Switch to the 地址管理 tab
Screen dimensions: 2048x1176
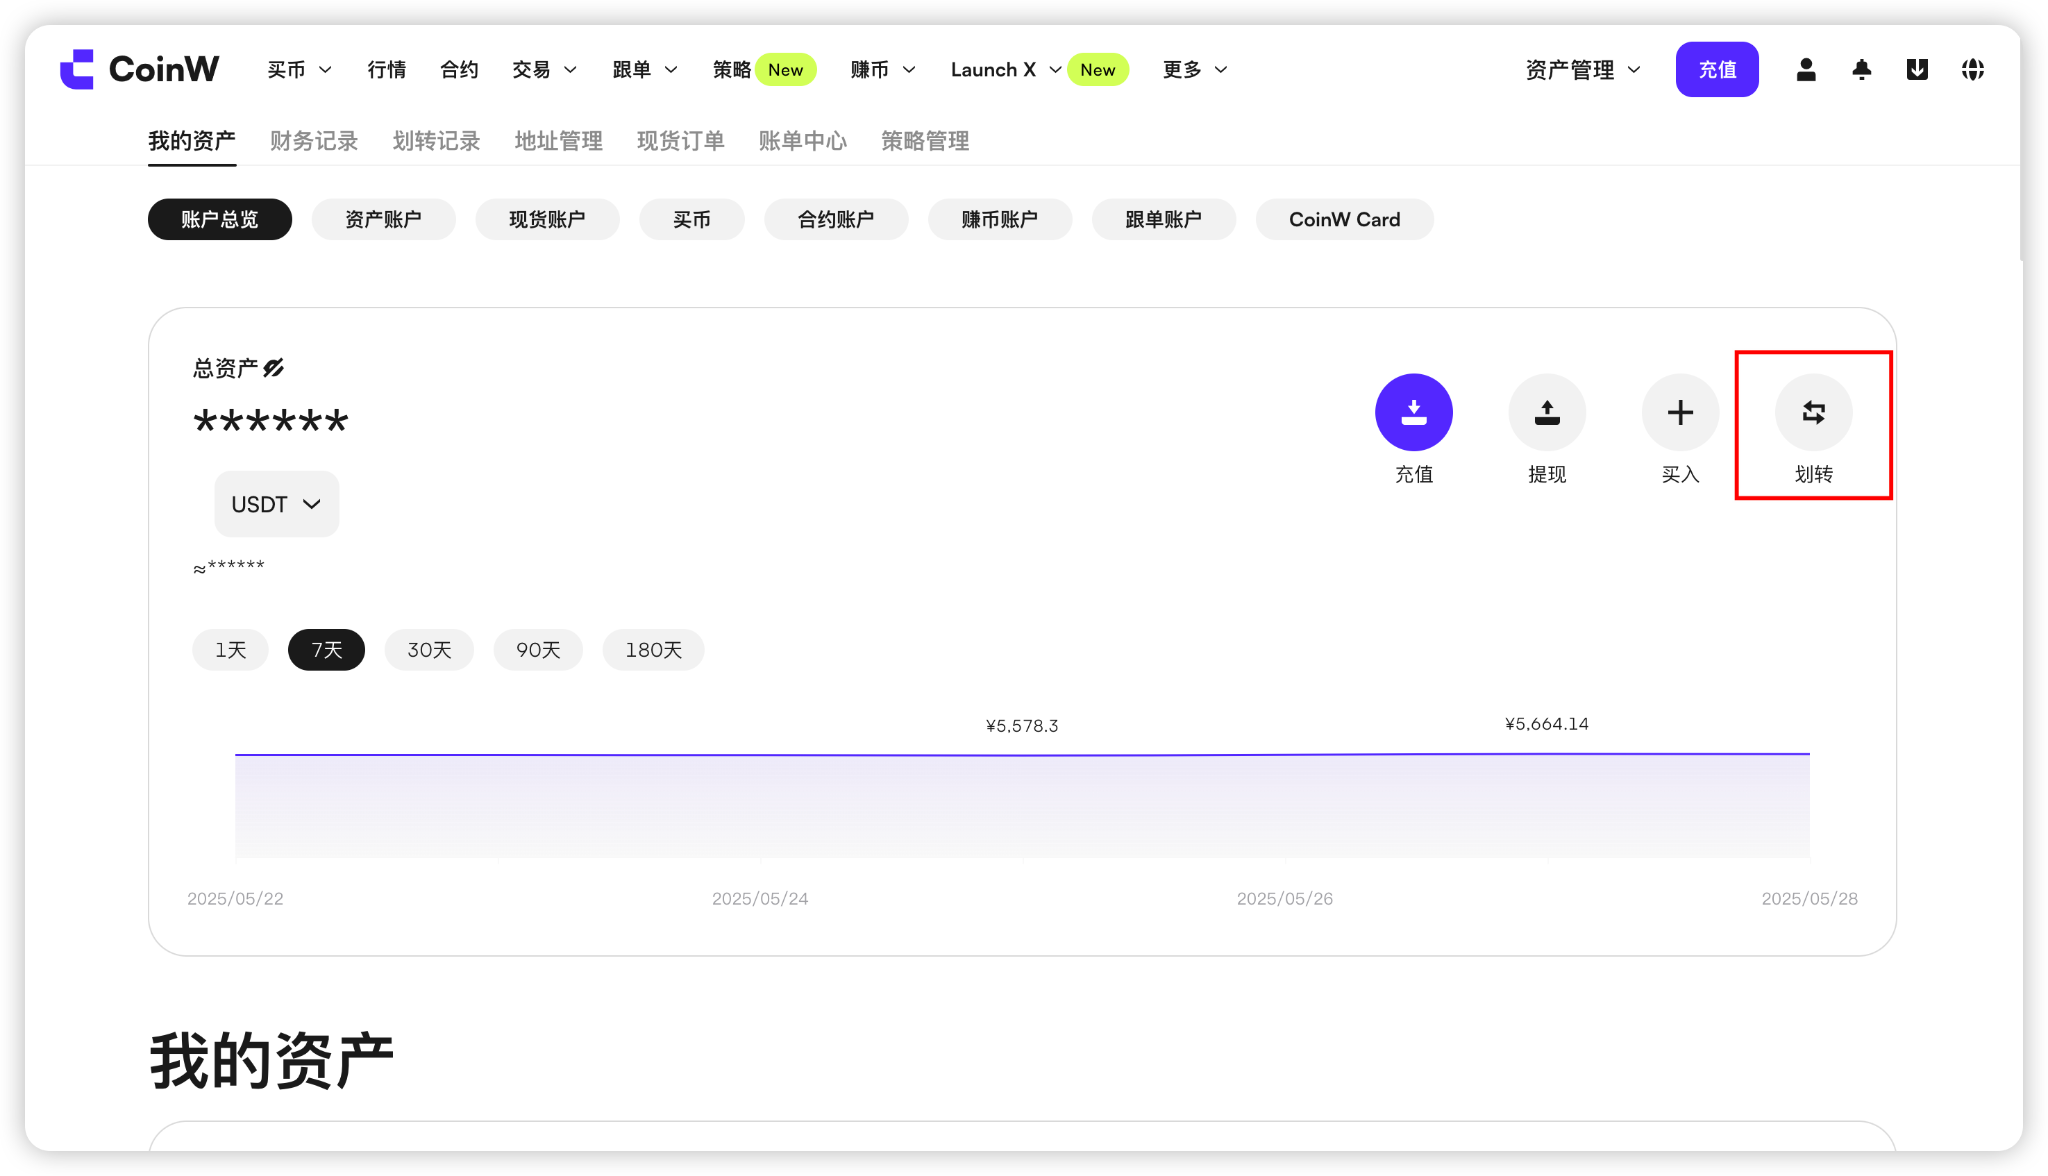[x=558, y=141]
